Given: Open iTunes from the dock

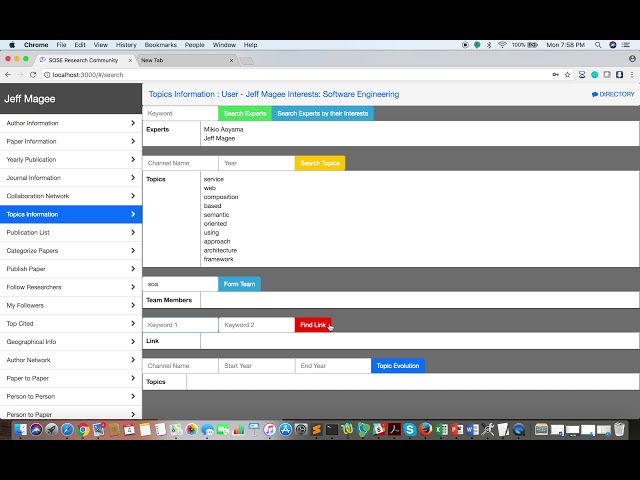Looking at the screenshot, I should (269, 429).
